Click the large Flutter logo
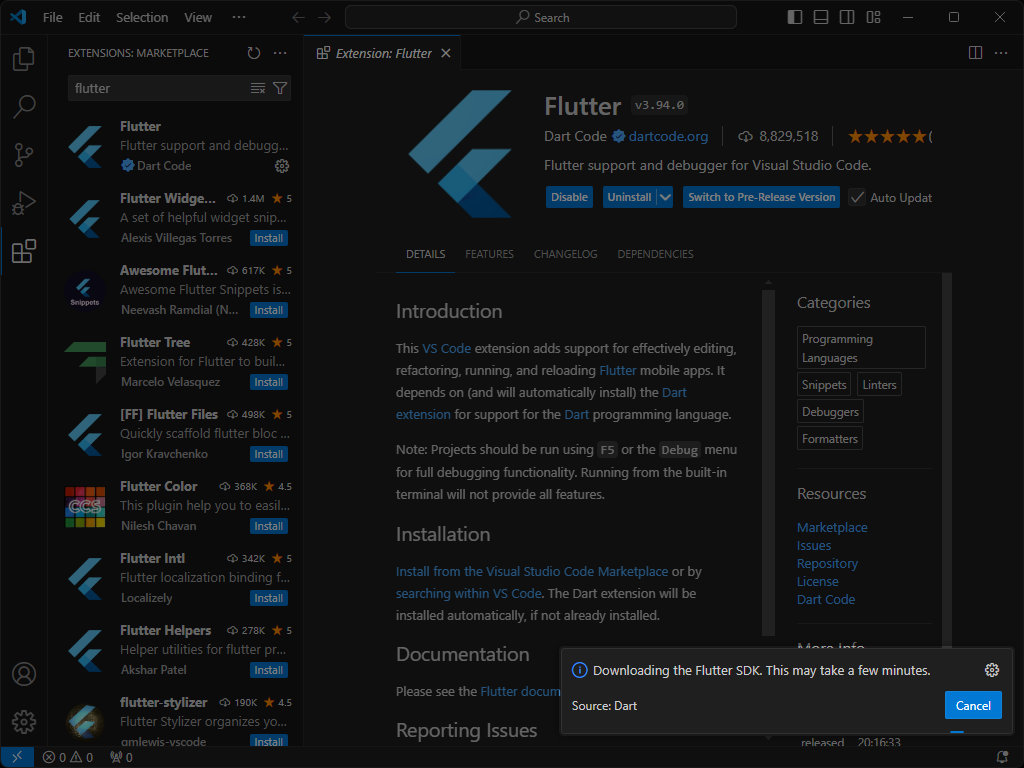 [x=460, y=153]
